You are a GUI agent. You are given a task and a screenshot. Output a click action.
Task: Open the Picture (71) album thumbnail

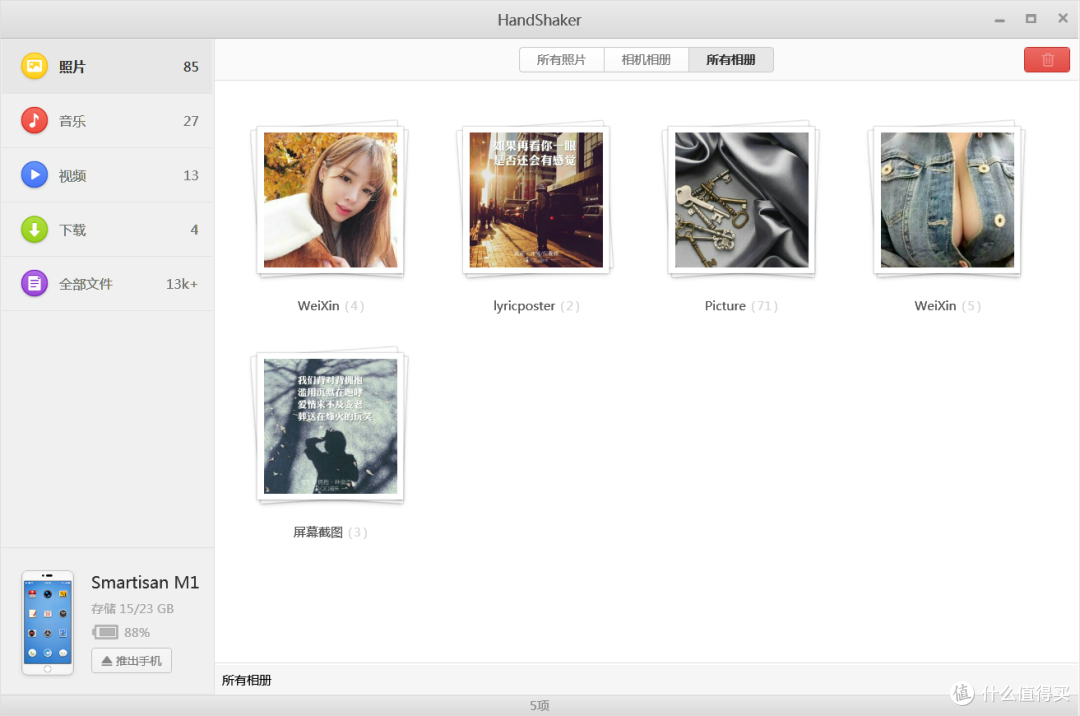point(741,200)
